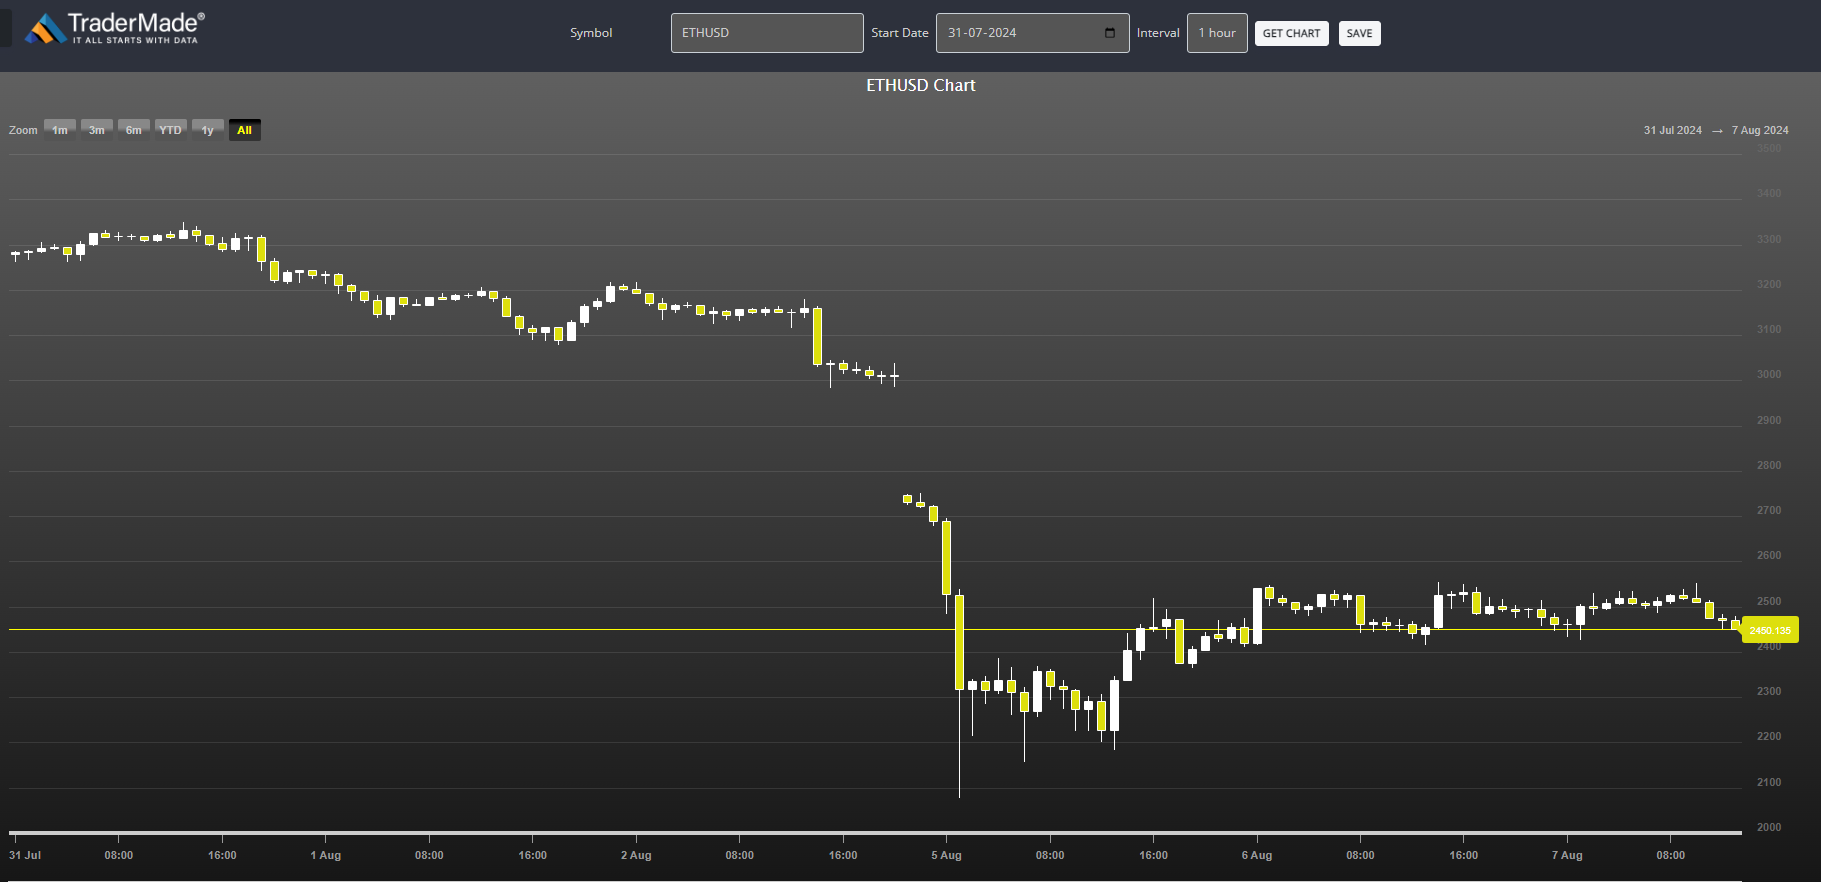Select the All zoom range
Image resolution: width=1821 pixels, height=882 pixels.
coord(244,130)
